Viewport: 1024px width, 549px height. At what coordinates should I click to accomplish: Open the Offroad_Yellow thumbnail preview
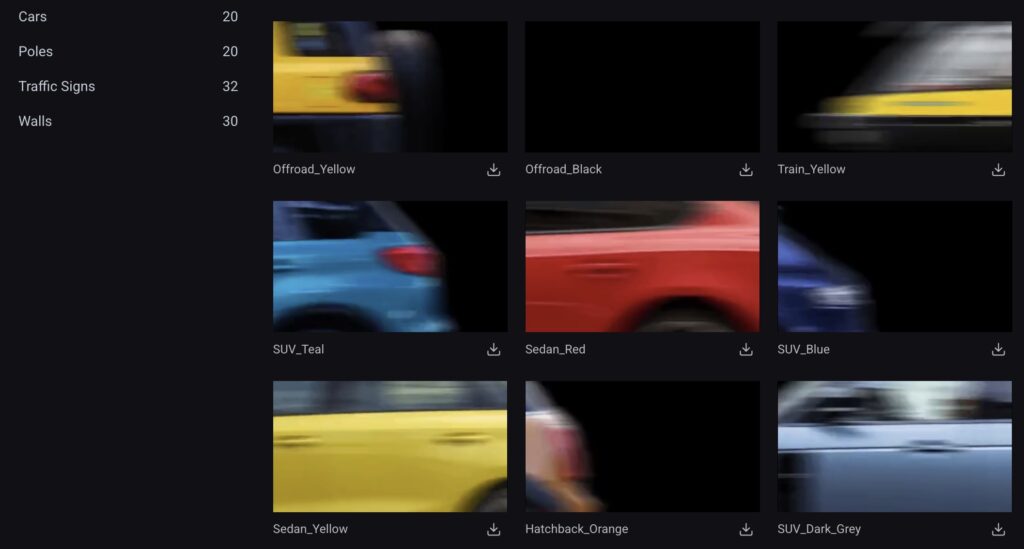pyautogui.click(x=390, y=87)
